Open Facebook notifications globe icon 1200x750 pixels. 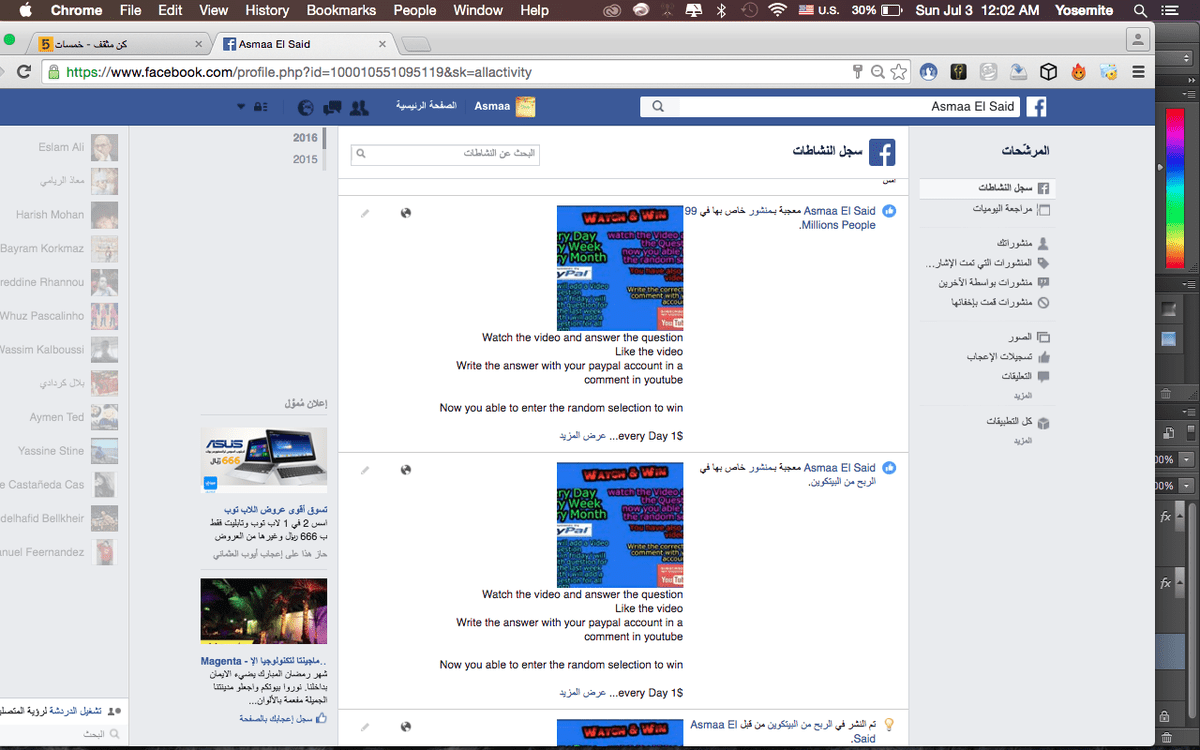tap(306, 107)
